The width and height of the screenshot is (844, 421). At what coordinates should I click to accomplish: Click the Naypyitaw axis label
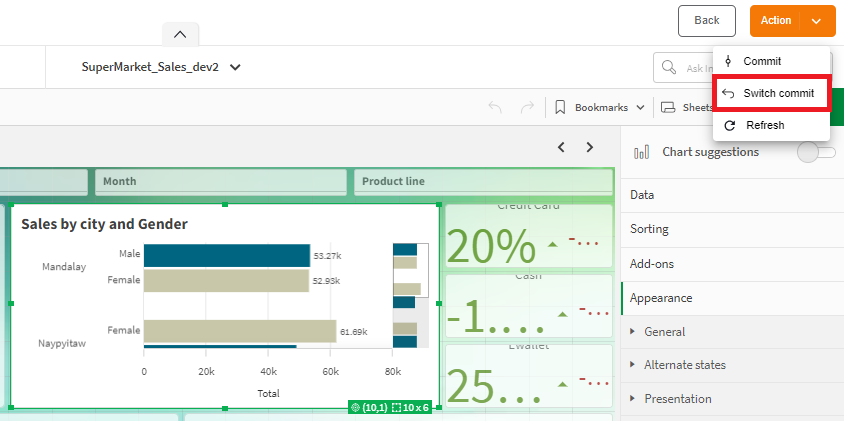tap(62, 343)
